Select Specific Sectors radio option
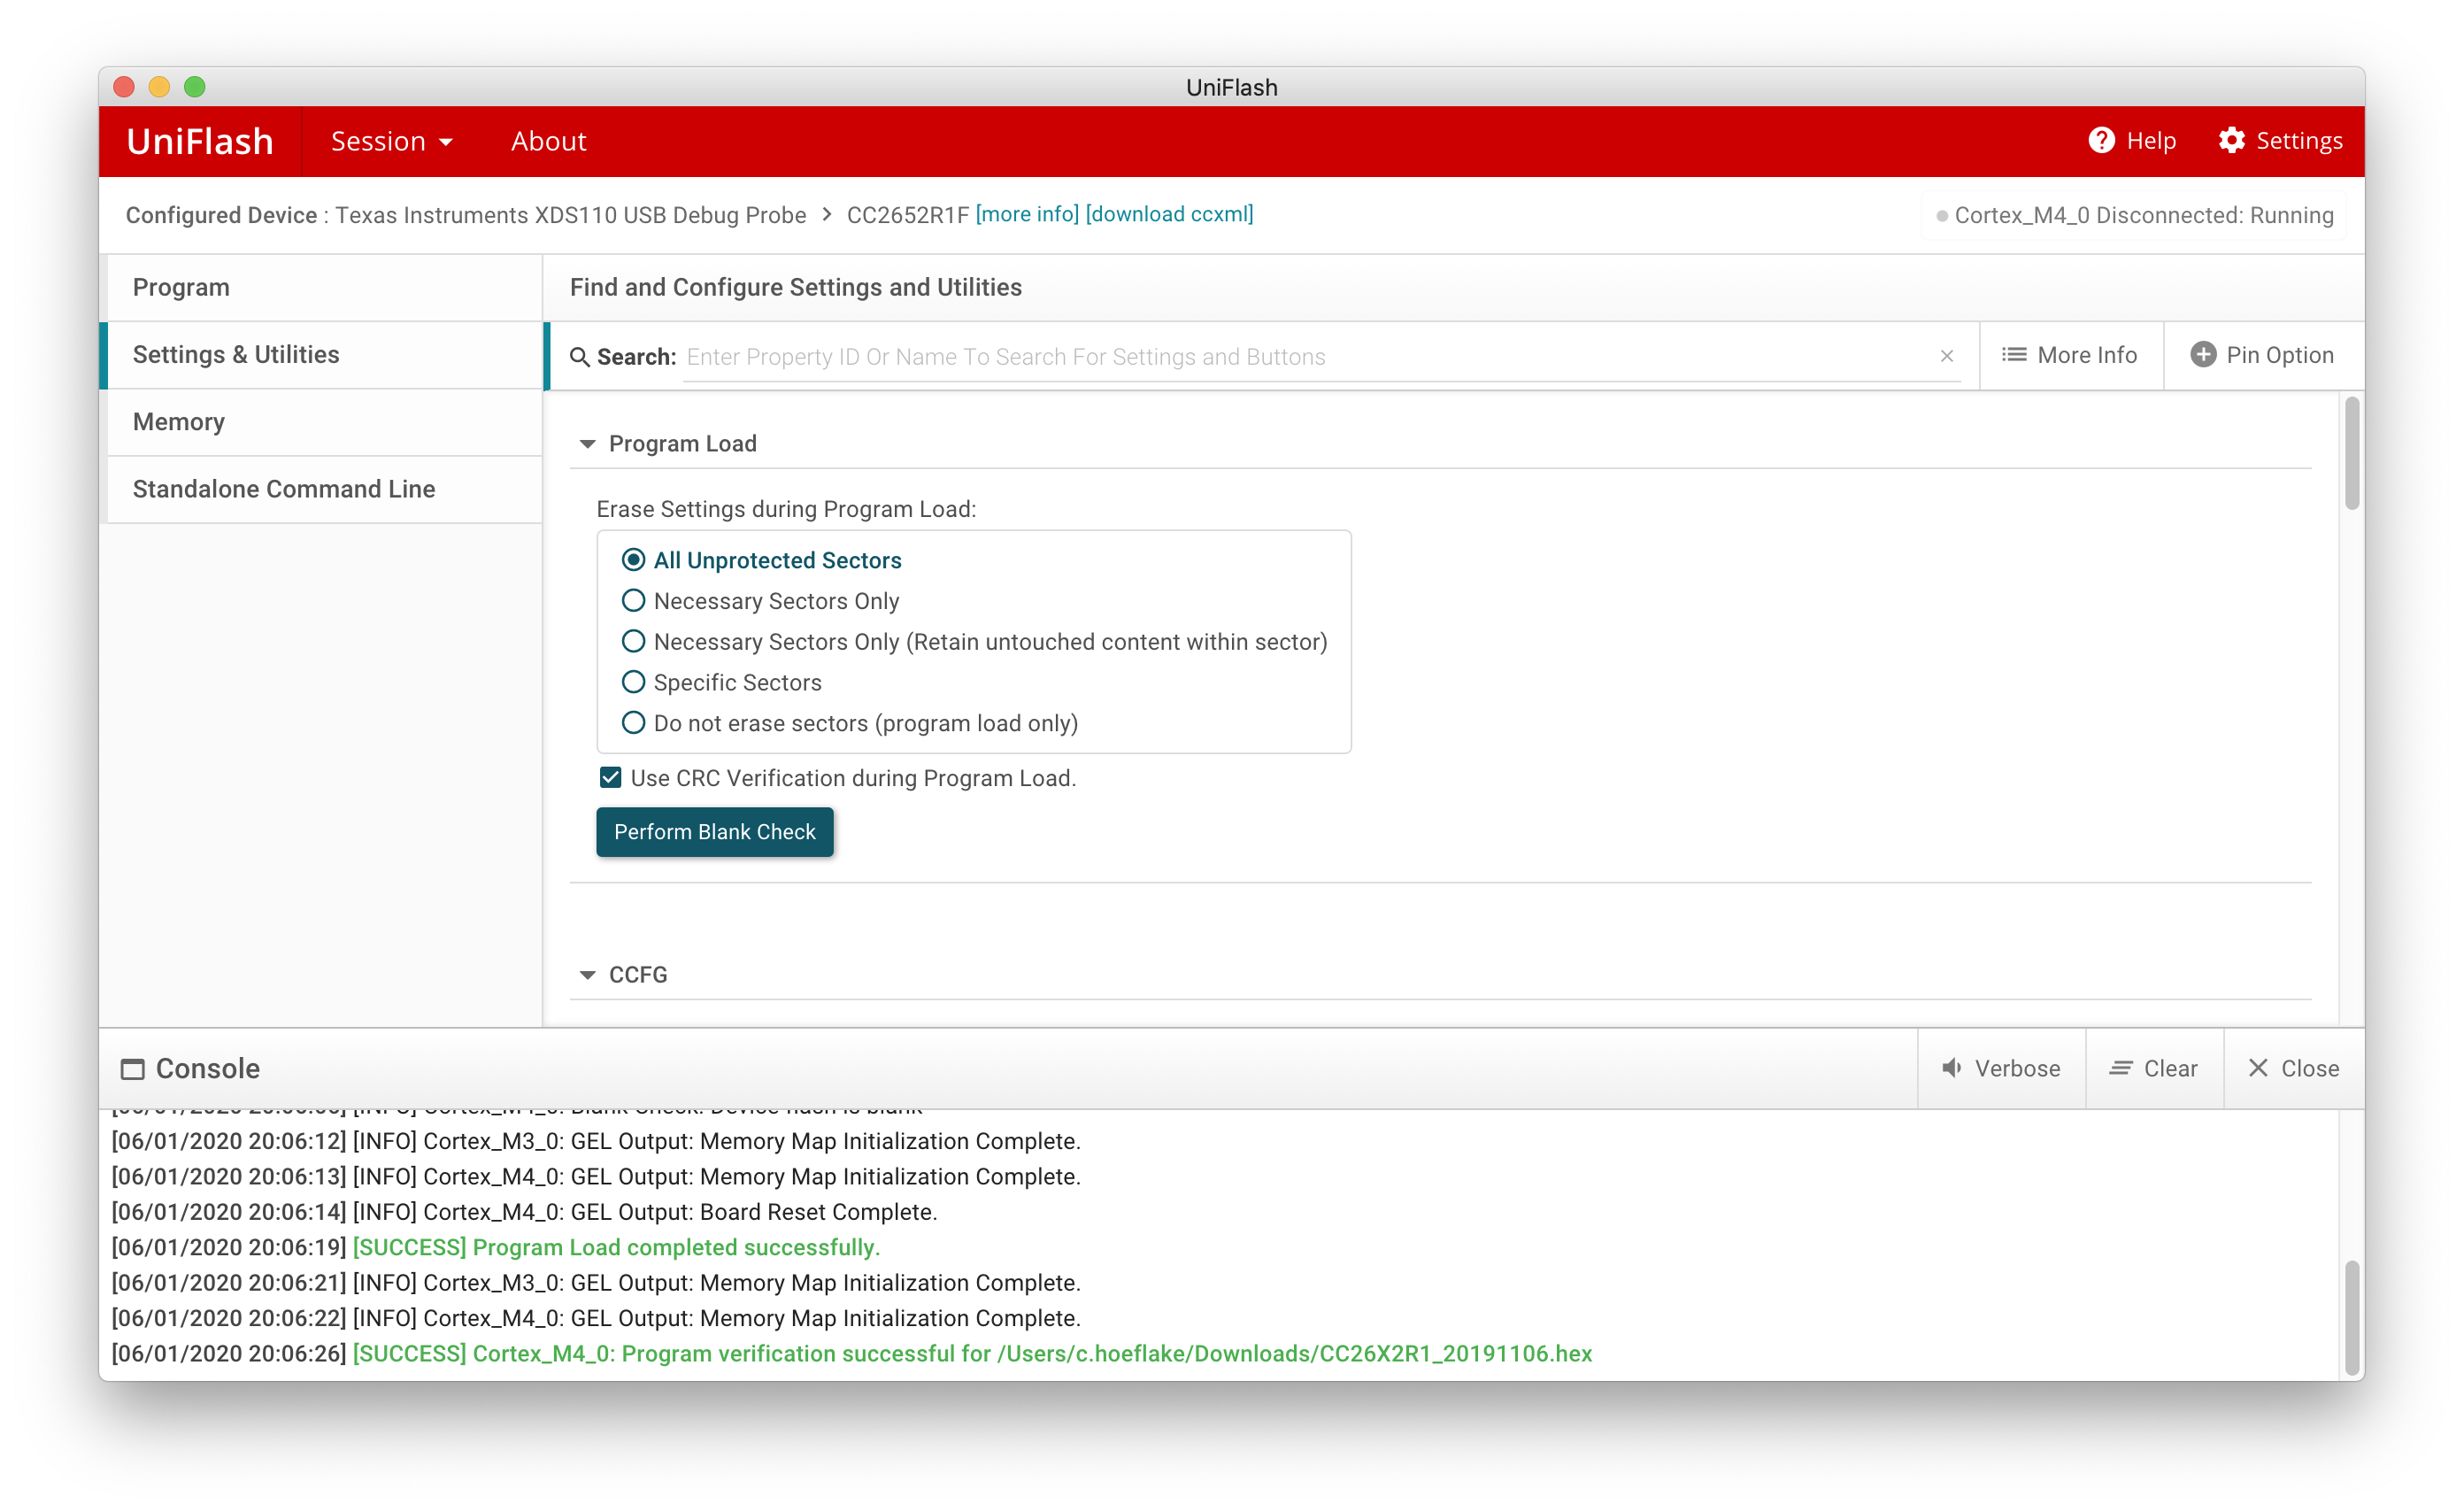Image resolution: width=2464 pixels, height=1512 pixels. [633, 682]
